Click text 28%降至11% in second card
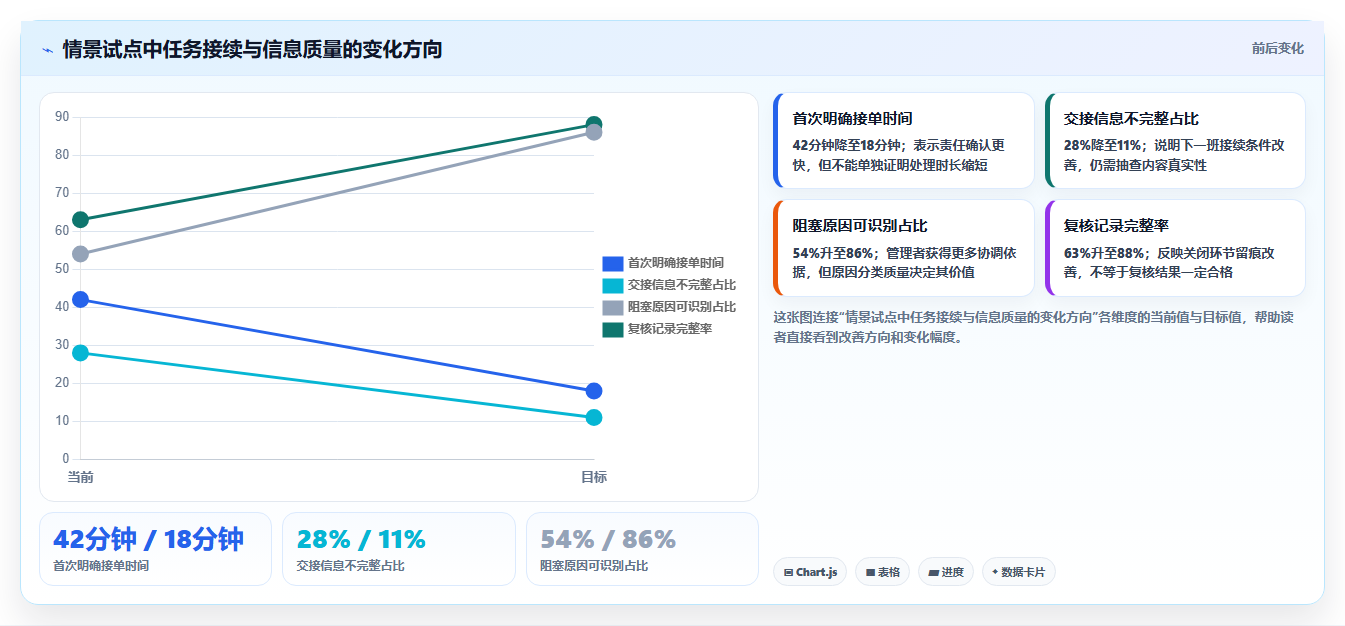The image size is (1345, 626). 1104,145
